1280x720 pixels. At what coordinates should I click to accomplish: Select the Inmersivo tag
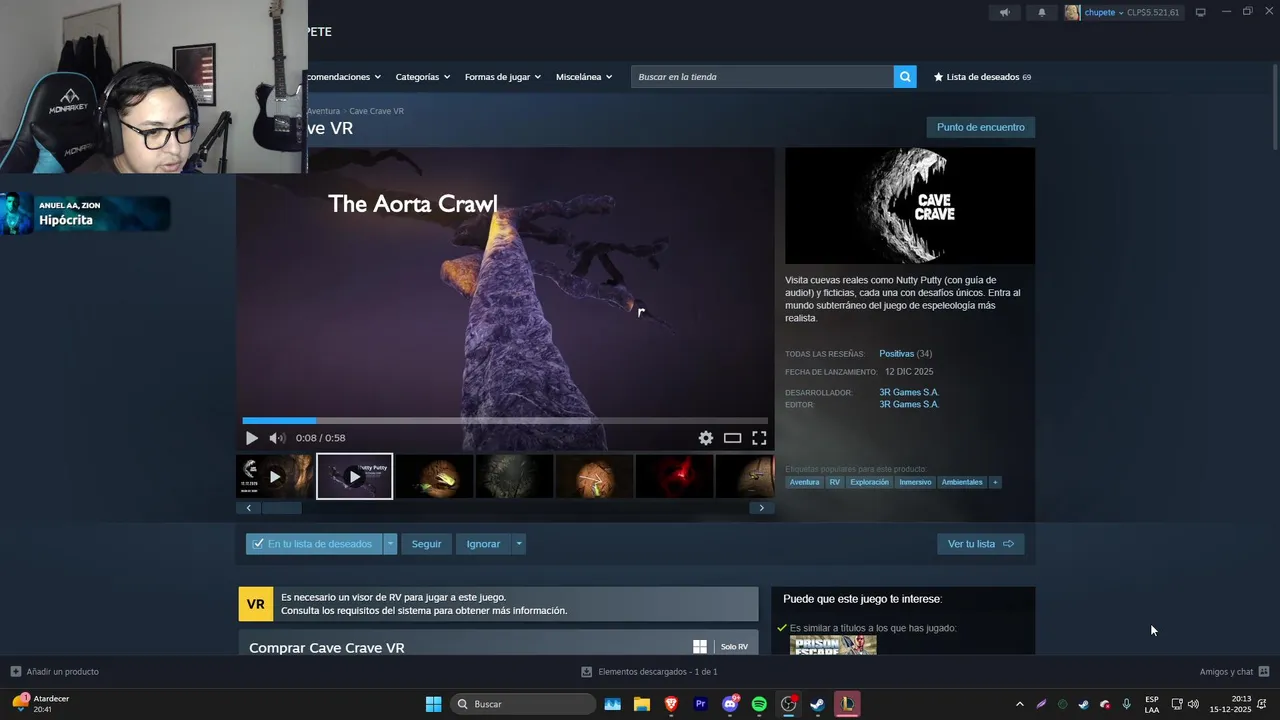[x=915, y=482]
